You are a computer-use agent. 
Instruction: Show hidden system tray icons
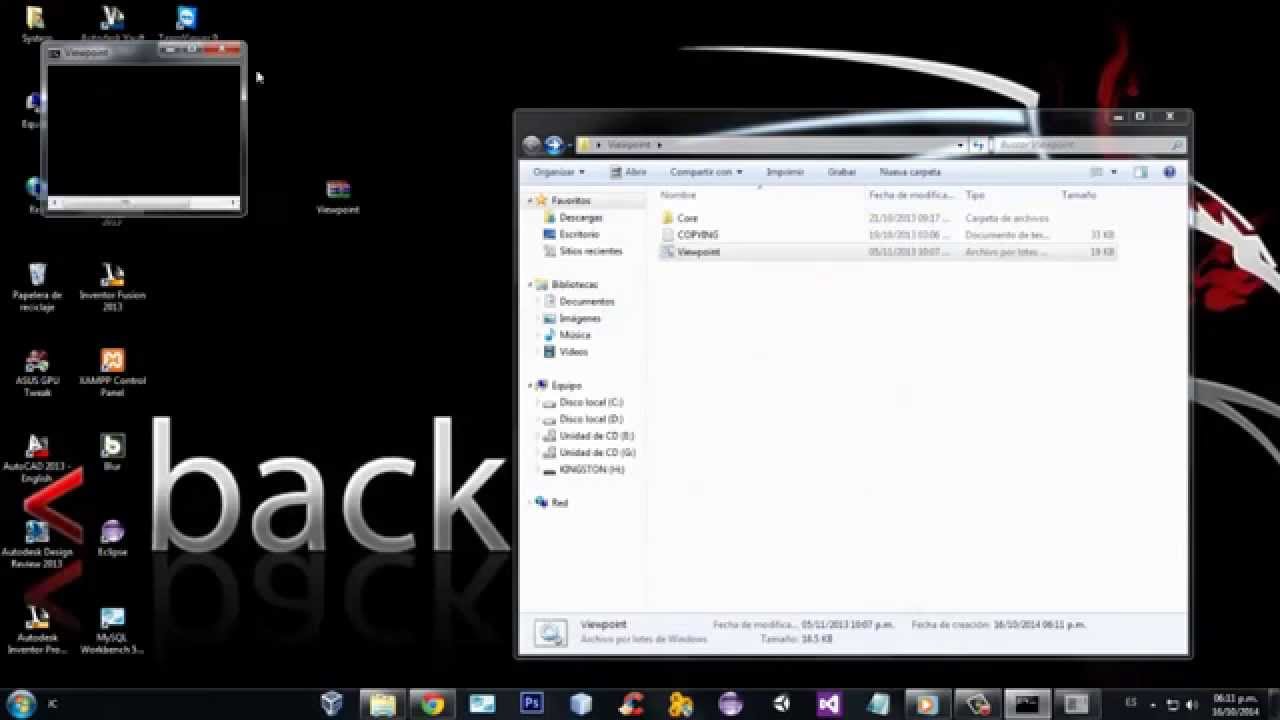tap(1154, 704)
